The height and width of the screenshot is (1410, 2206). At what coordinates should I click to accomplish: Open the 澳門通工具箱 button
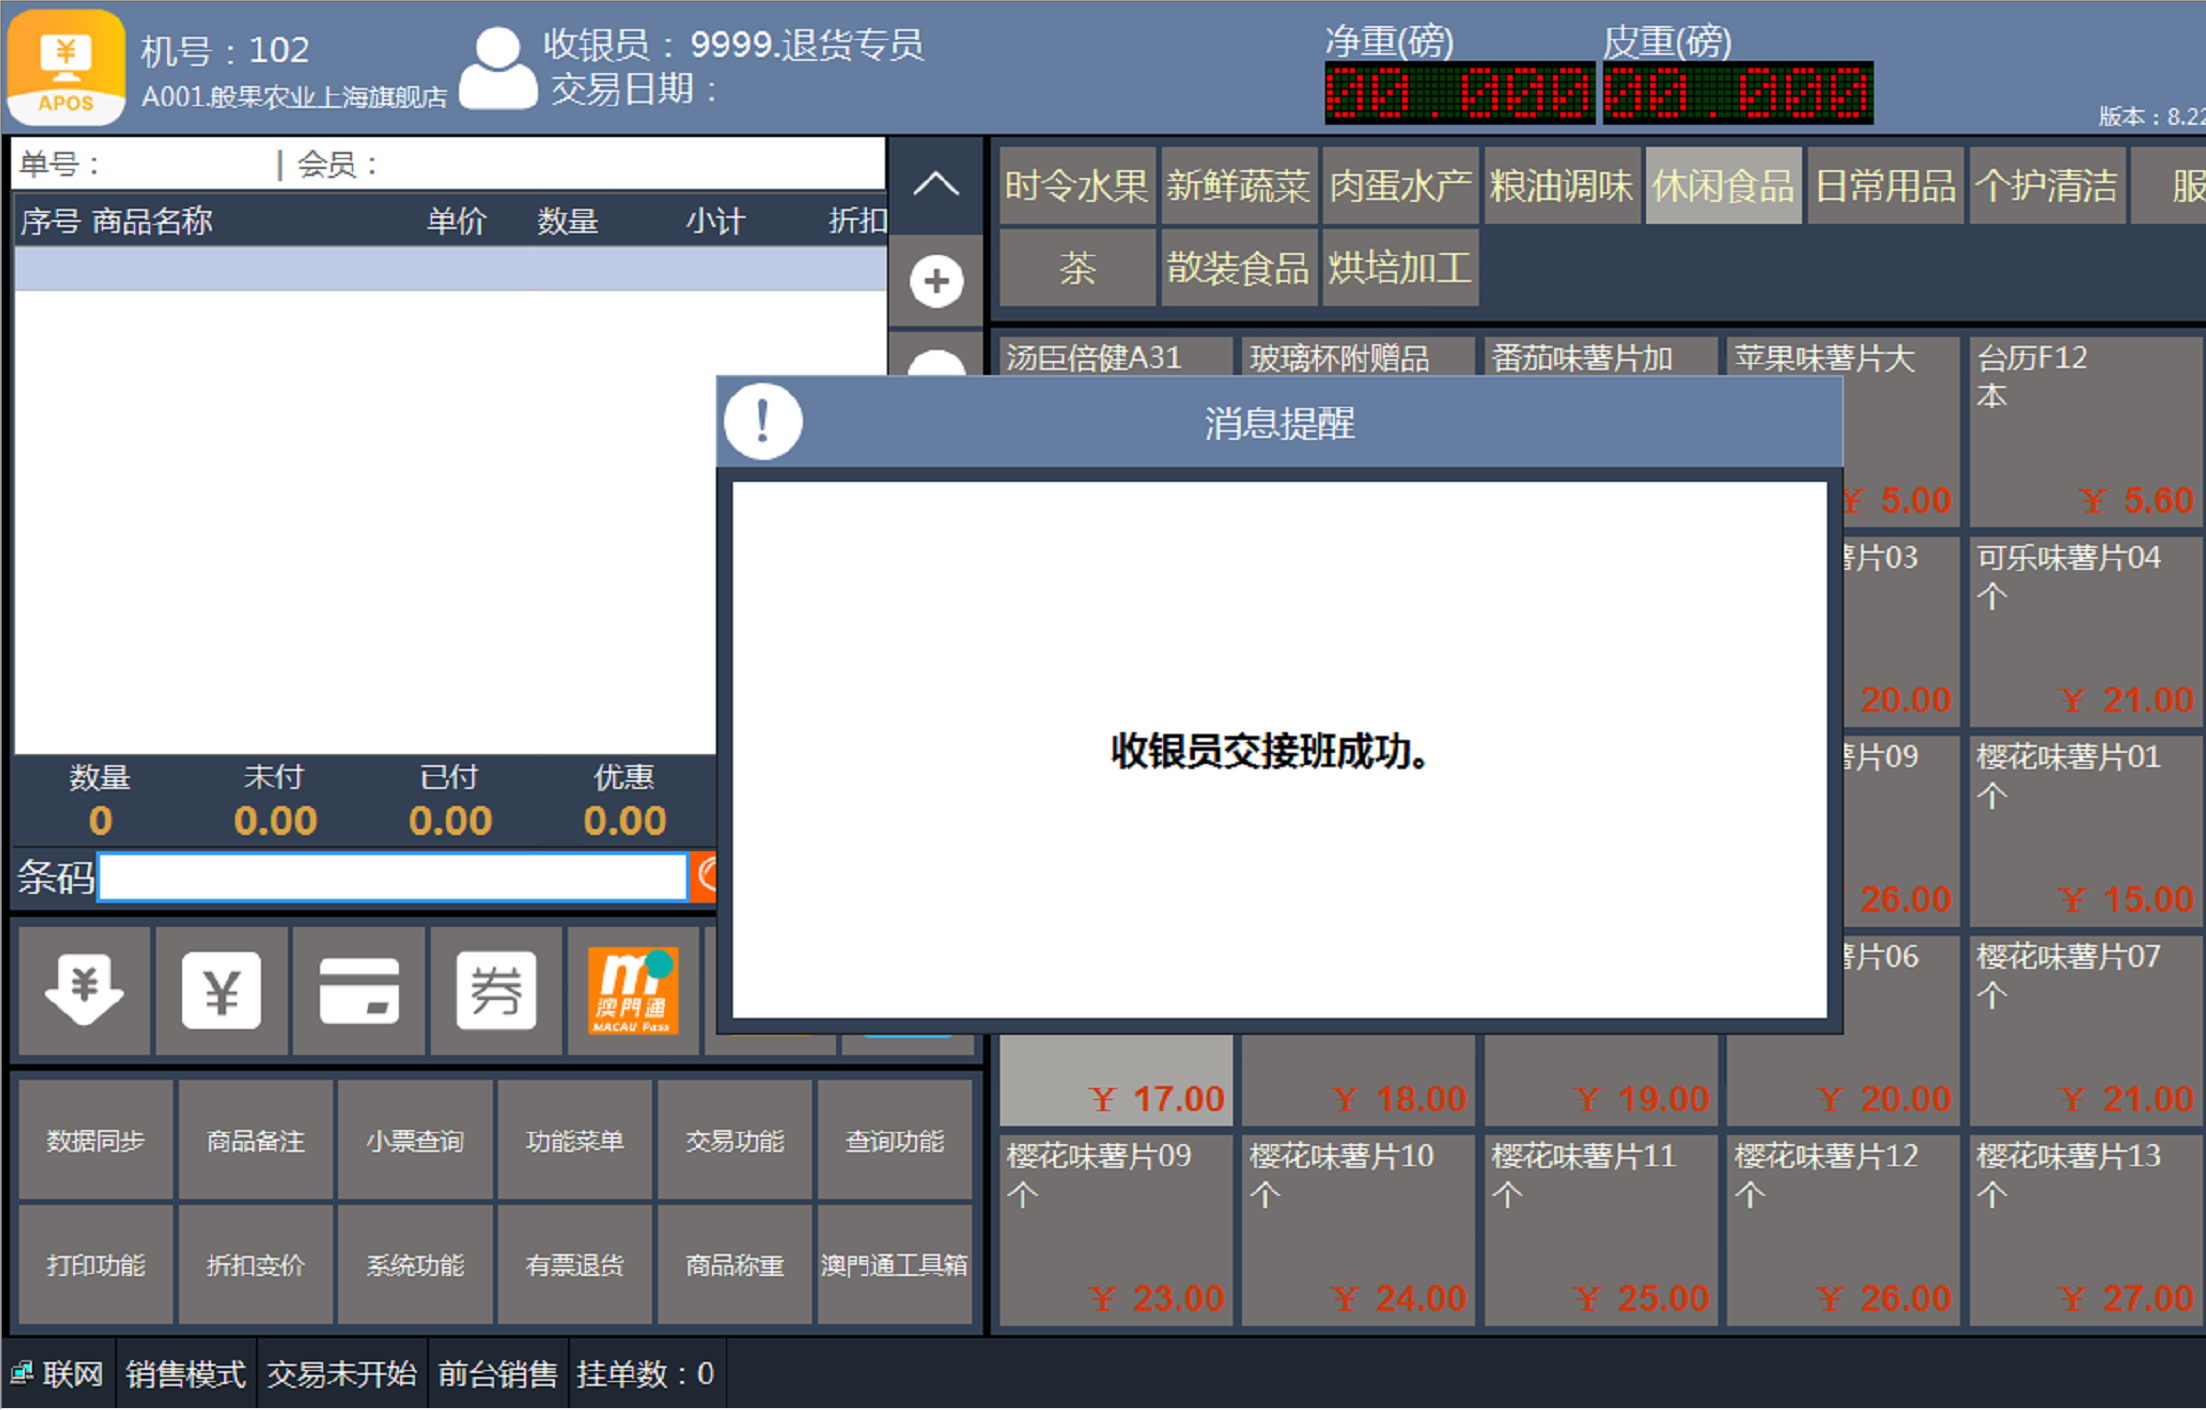click(x=894, y=1265)
